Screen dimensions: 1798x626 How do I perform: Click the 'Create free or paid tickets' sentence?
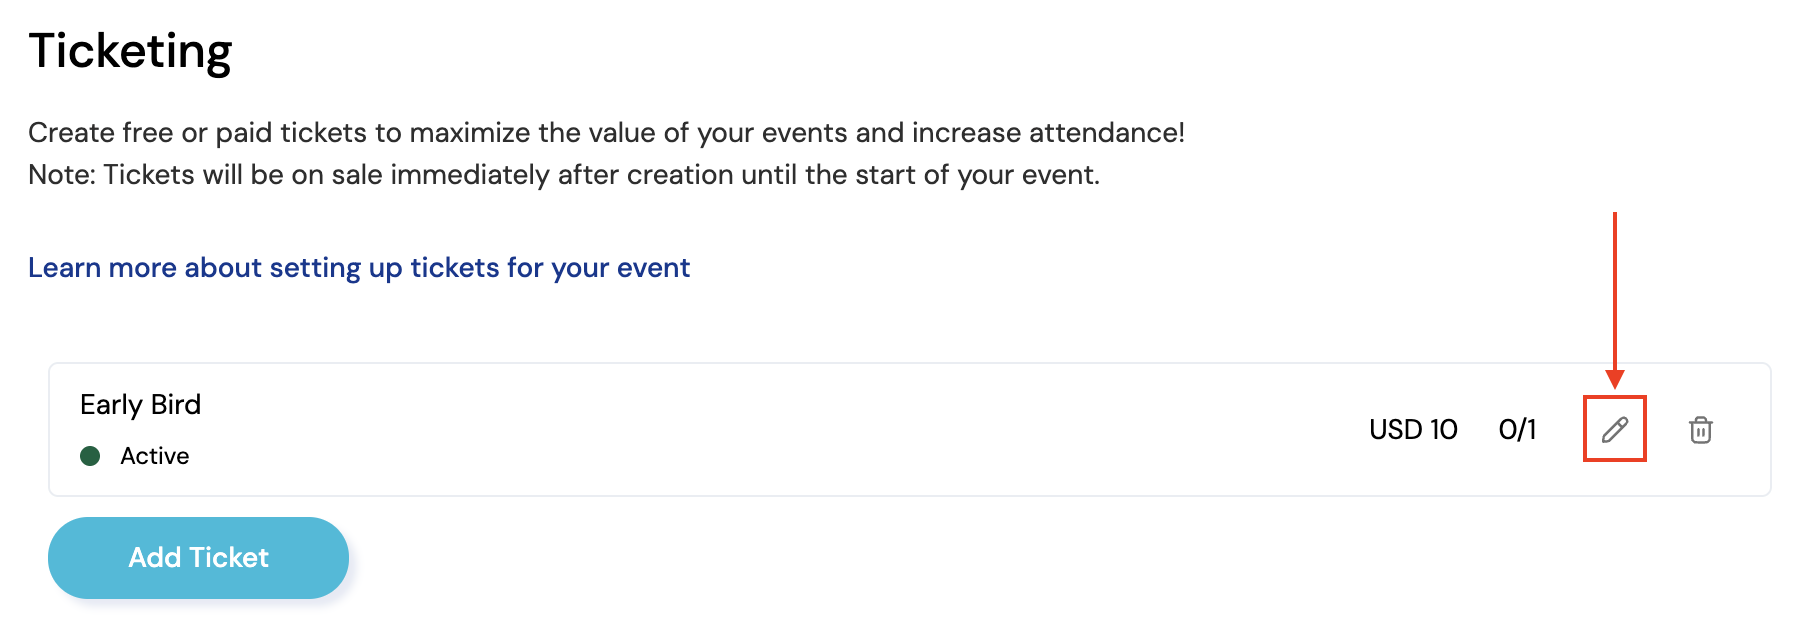click(606, 133)
